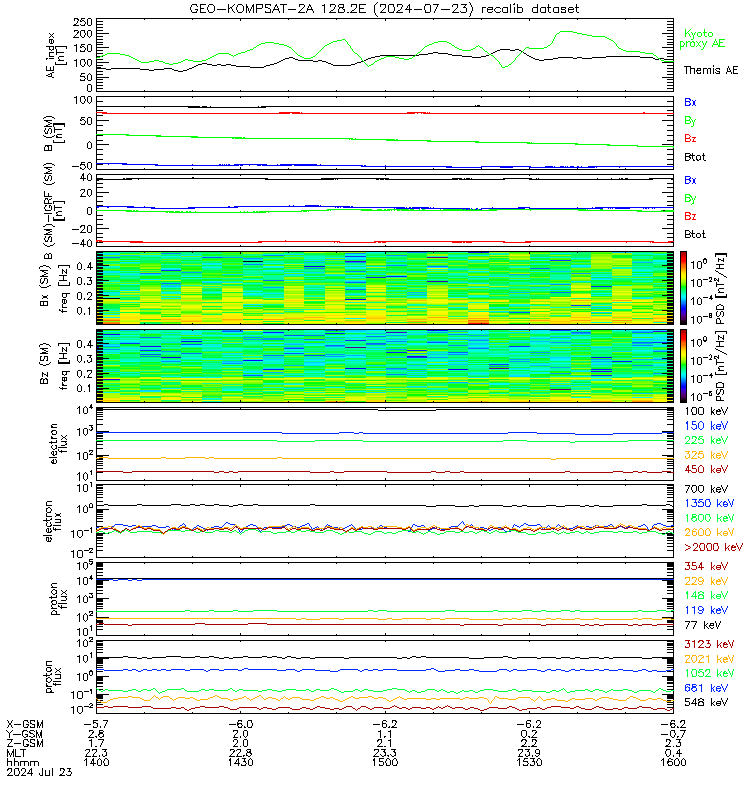Select the 3123 keV proton legend entry
Viewport: 750px width, 800px height.
[709, 644]
